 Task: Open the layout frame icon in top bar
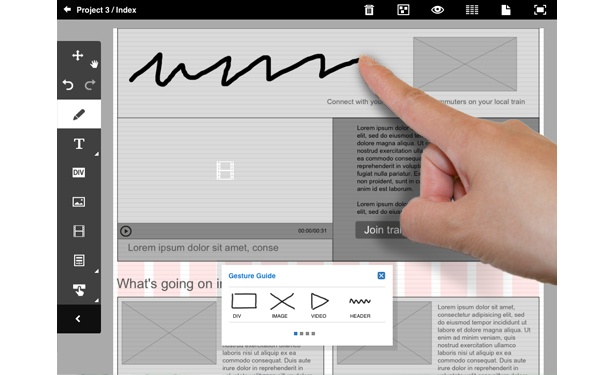(403, 10)
